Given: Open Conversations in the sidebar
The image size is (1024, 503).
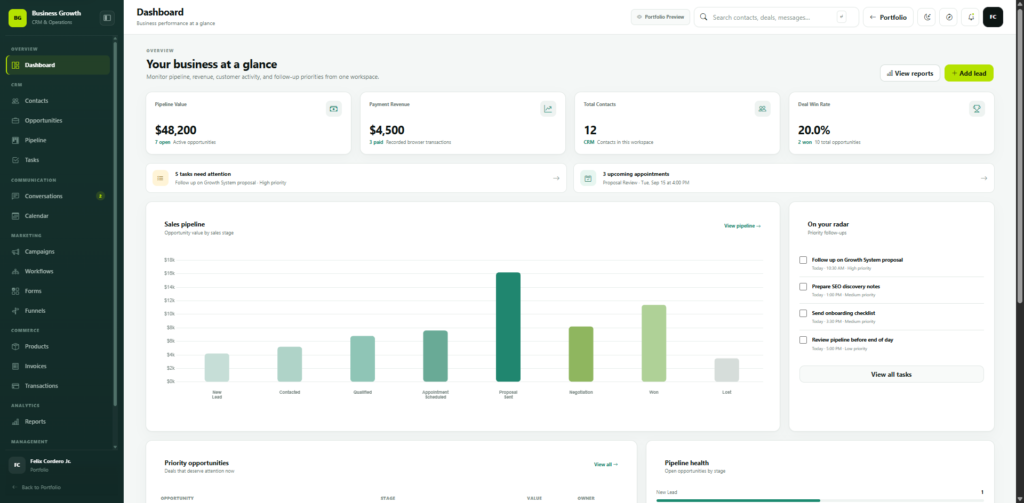Looking at the screenshot, I should (x=58, y=196).
